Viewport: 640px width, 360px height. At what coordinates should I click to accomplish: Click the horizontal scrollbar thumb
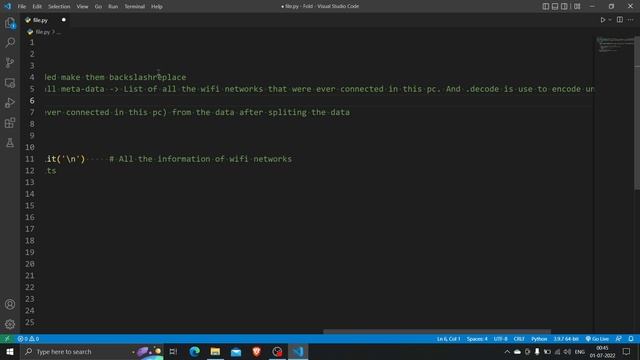[x=437, y=331]
